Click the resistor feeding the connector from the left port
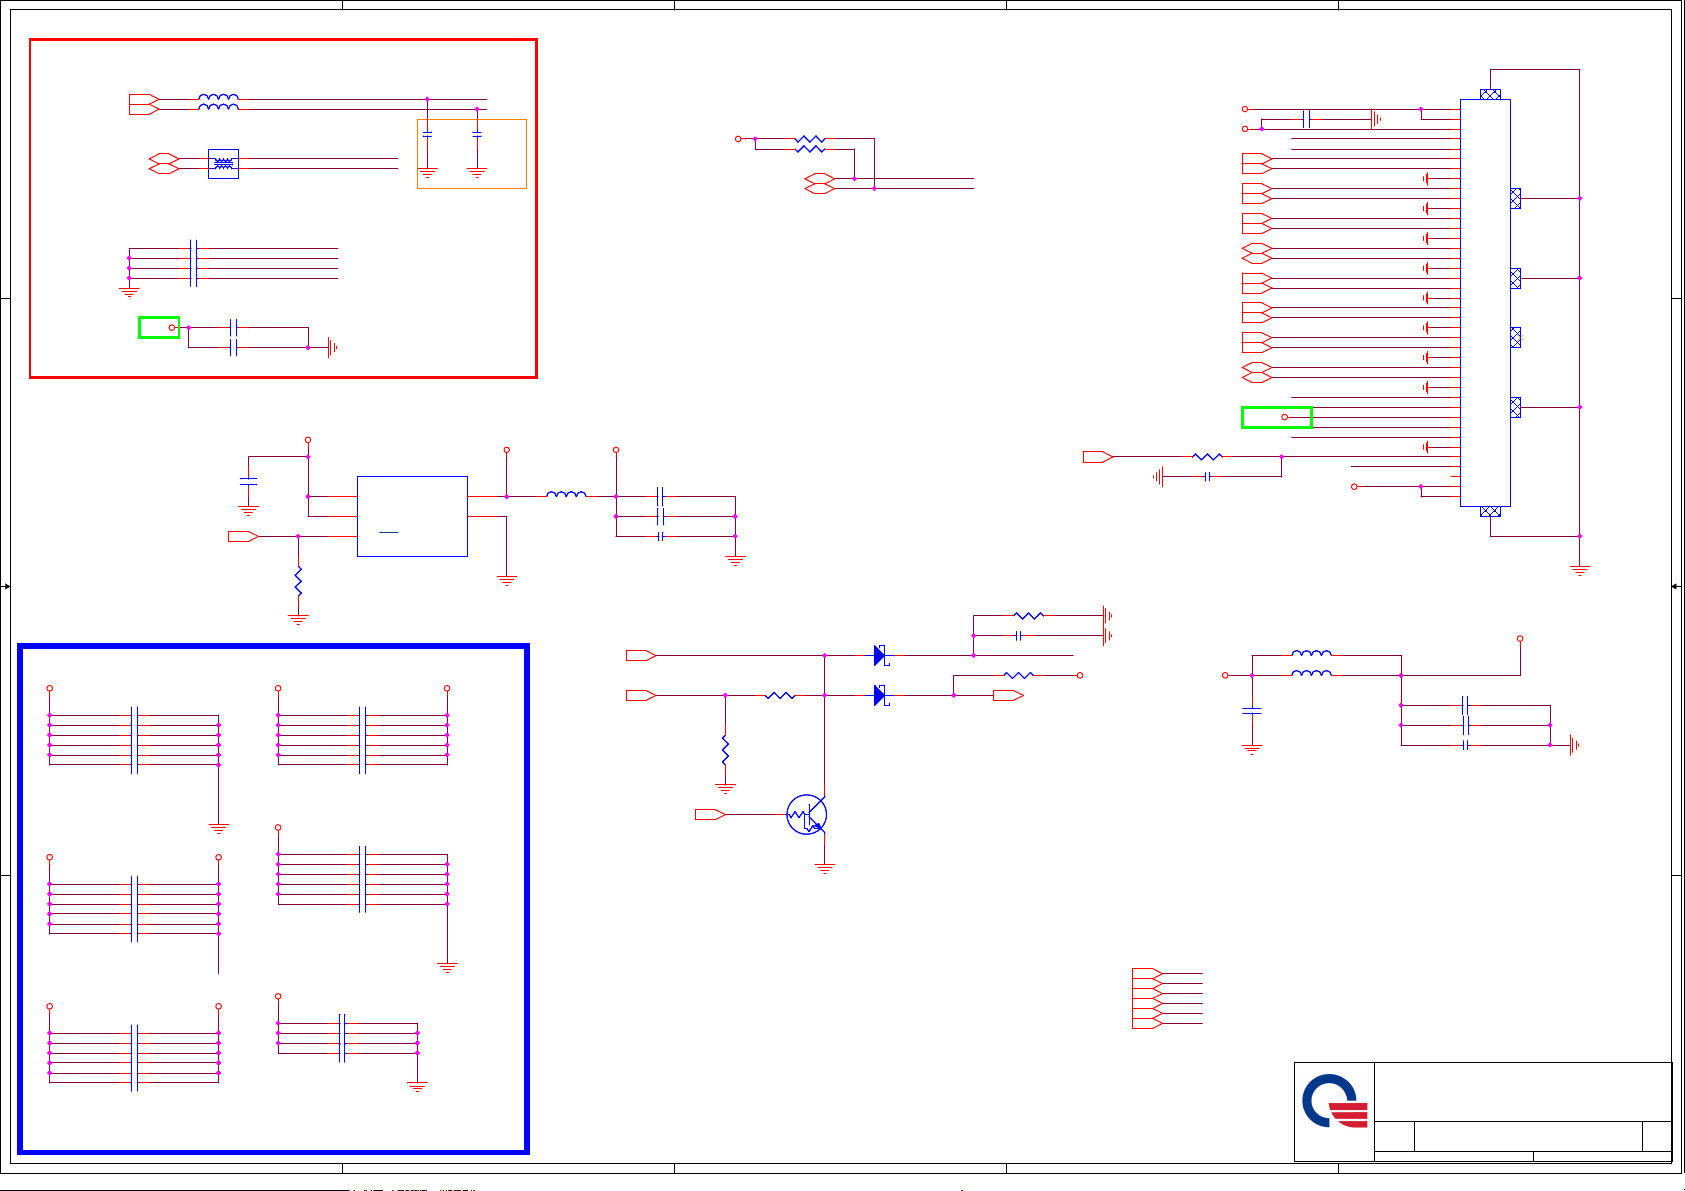Screen dimensions: 1685x1191 (x=1207, y=456)
